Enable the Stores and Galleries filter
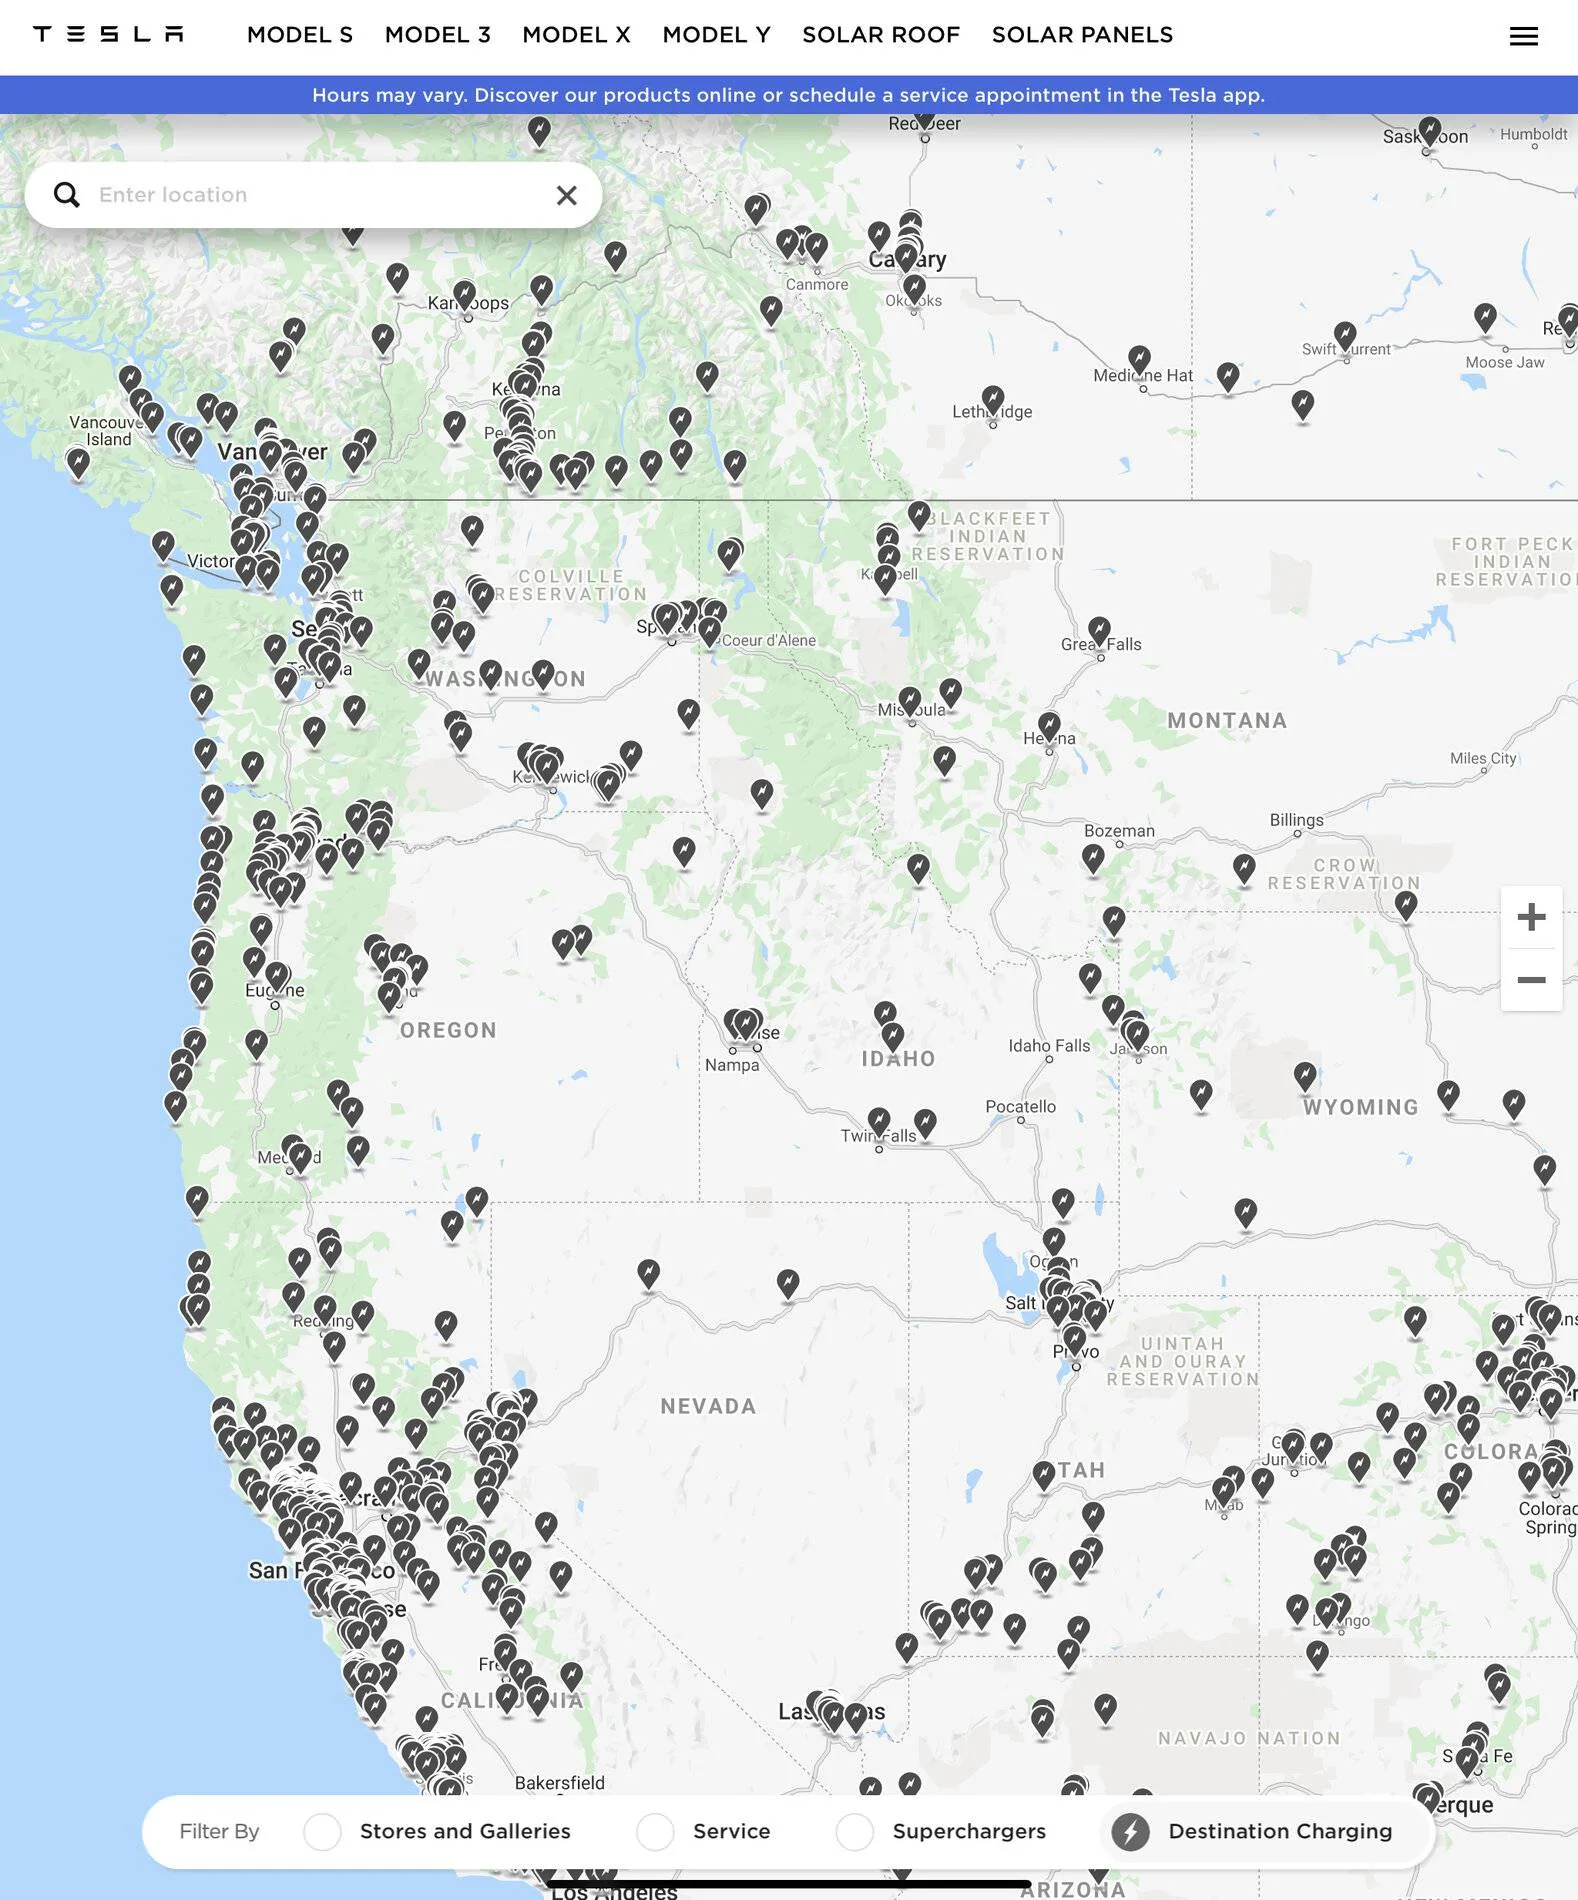The image size is (1578, 1900). pyautogui.click(x=323, y=1832)
